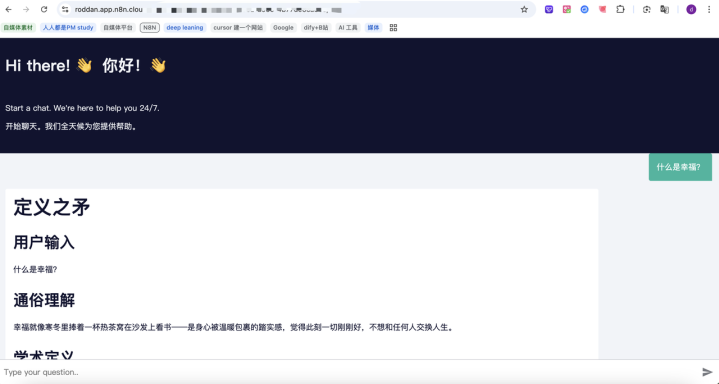This screenshot has height=384, width=719.
Task: Open the dify+B站 bookmark group
Action: pos(316,28)
